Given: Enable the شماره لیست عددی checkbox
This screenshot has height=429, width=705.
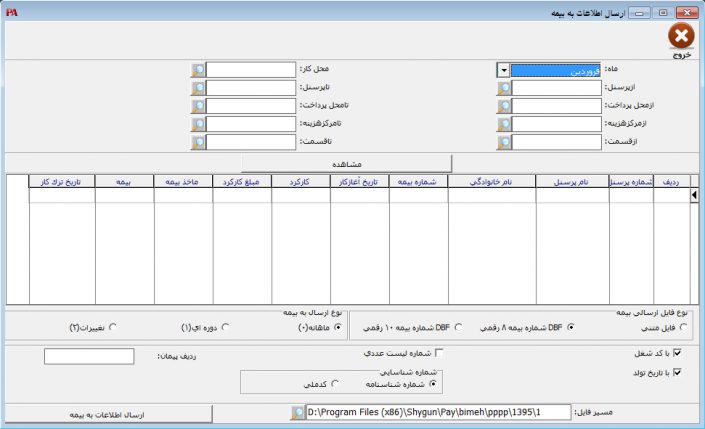Looking at the screenshot, I should pyautogui.click(x=438, y=353).
